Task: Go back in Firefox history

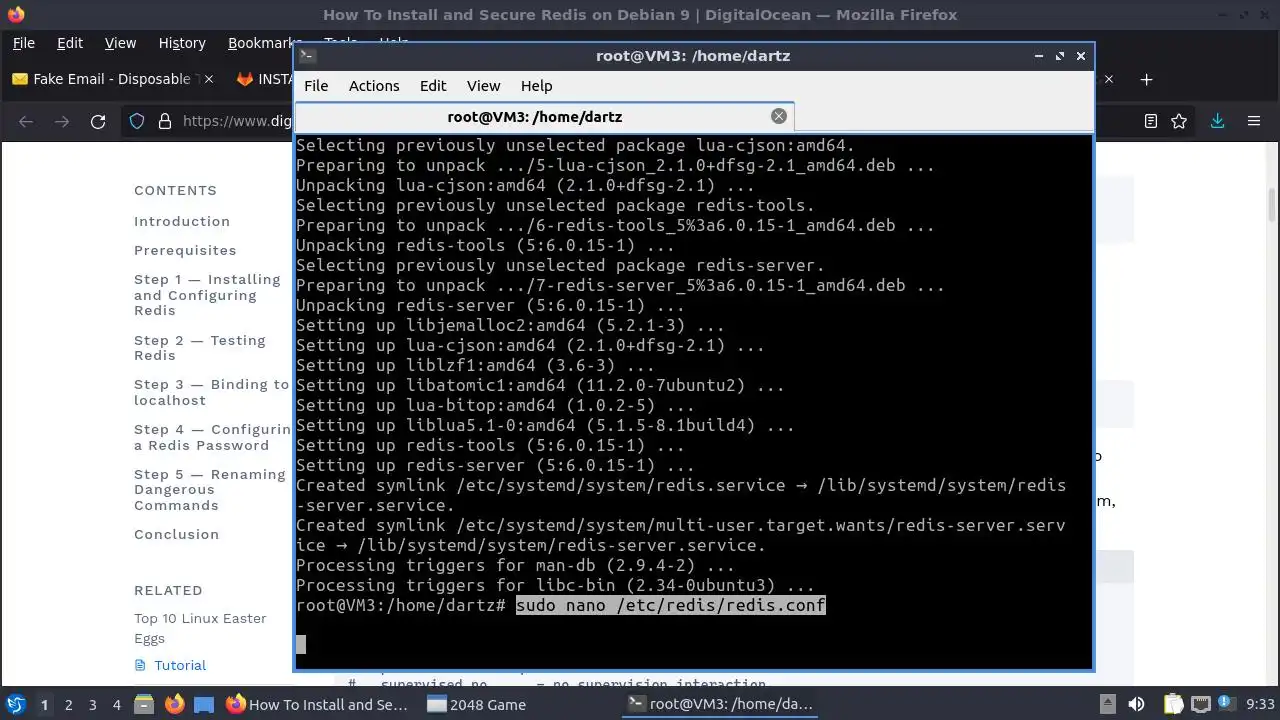Action: point(26,121)
